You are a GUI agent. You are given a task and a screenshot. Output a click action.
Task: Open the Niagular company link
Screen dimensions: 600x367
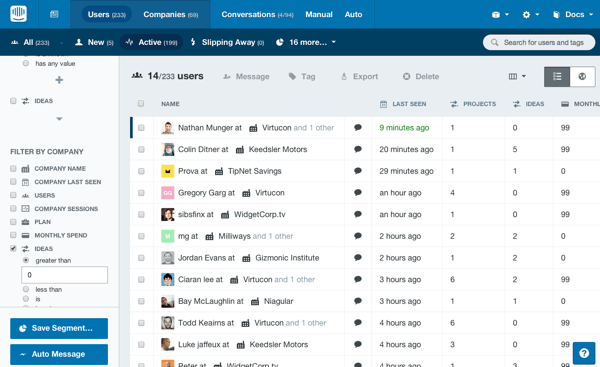click(x=278, y=301)
